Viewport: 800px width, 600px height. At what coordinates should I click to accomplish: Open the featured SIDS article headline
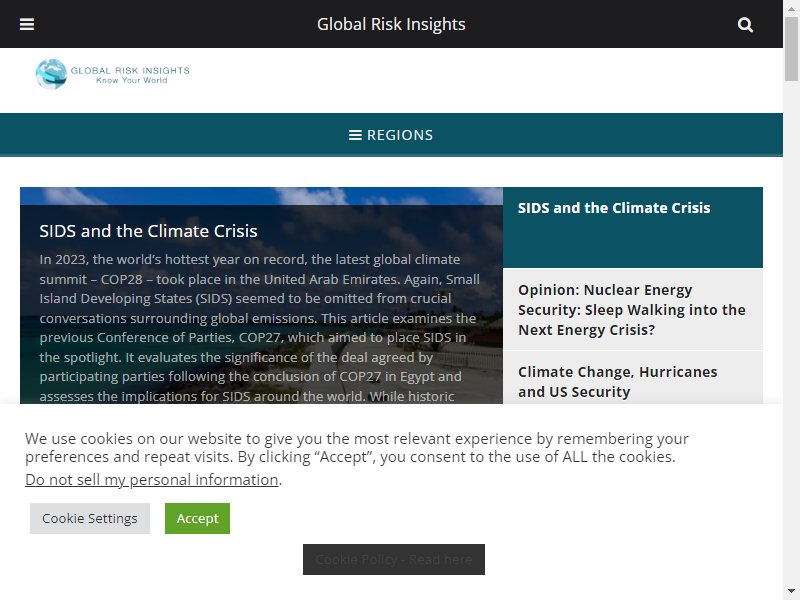pyautogui.click(x=148, y=231)
